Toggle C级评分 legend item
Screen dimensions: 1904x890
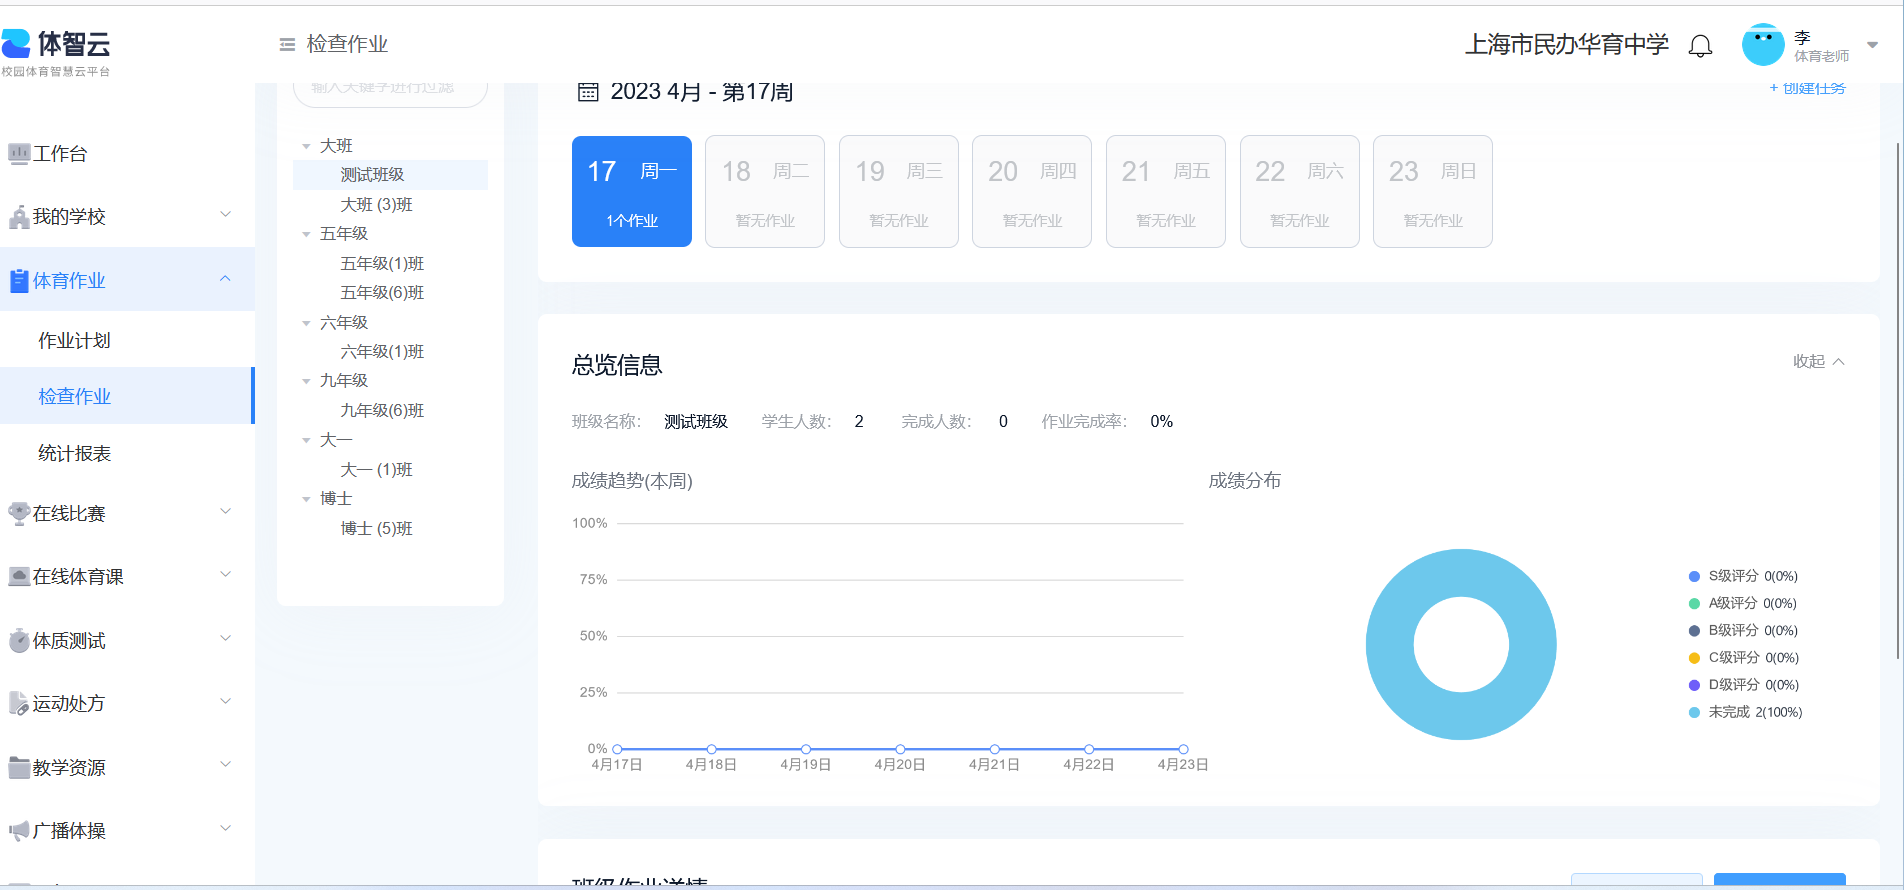[1743, 657]
